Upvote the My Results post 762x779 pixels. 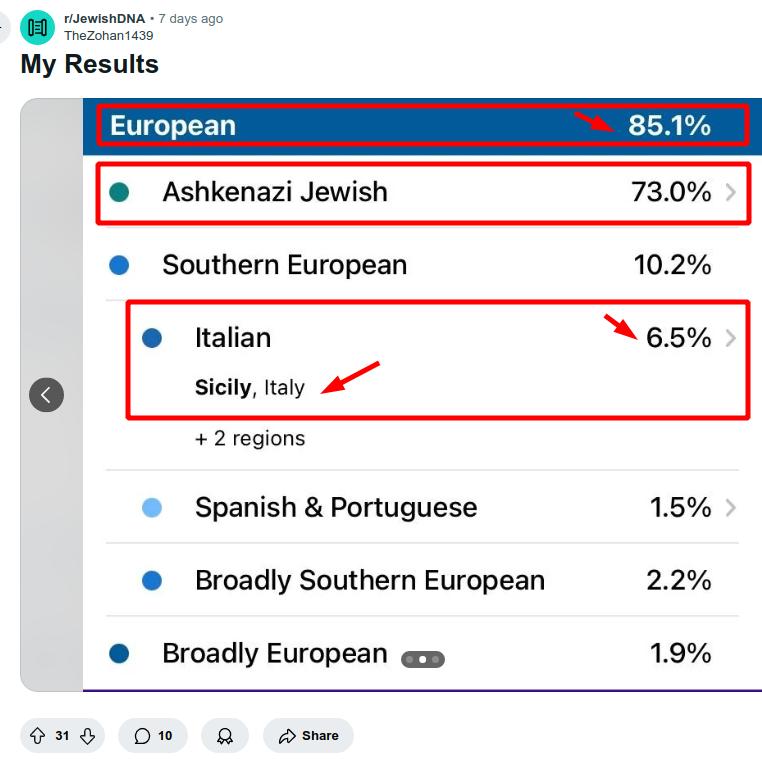click(x=37, y=736)
